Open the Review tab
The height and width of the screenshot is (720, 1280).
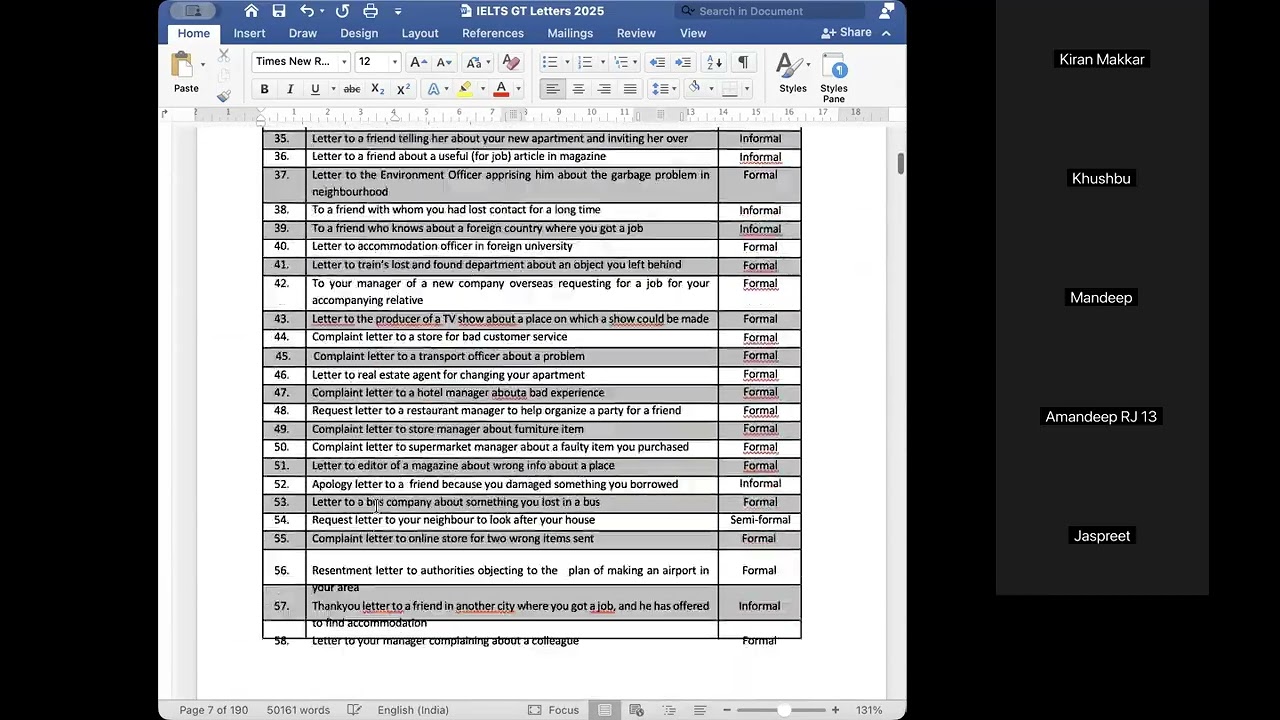[636, 33]
